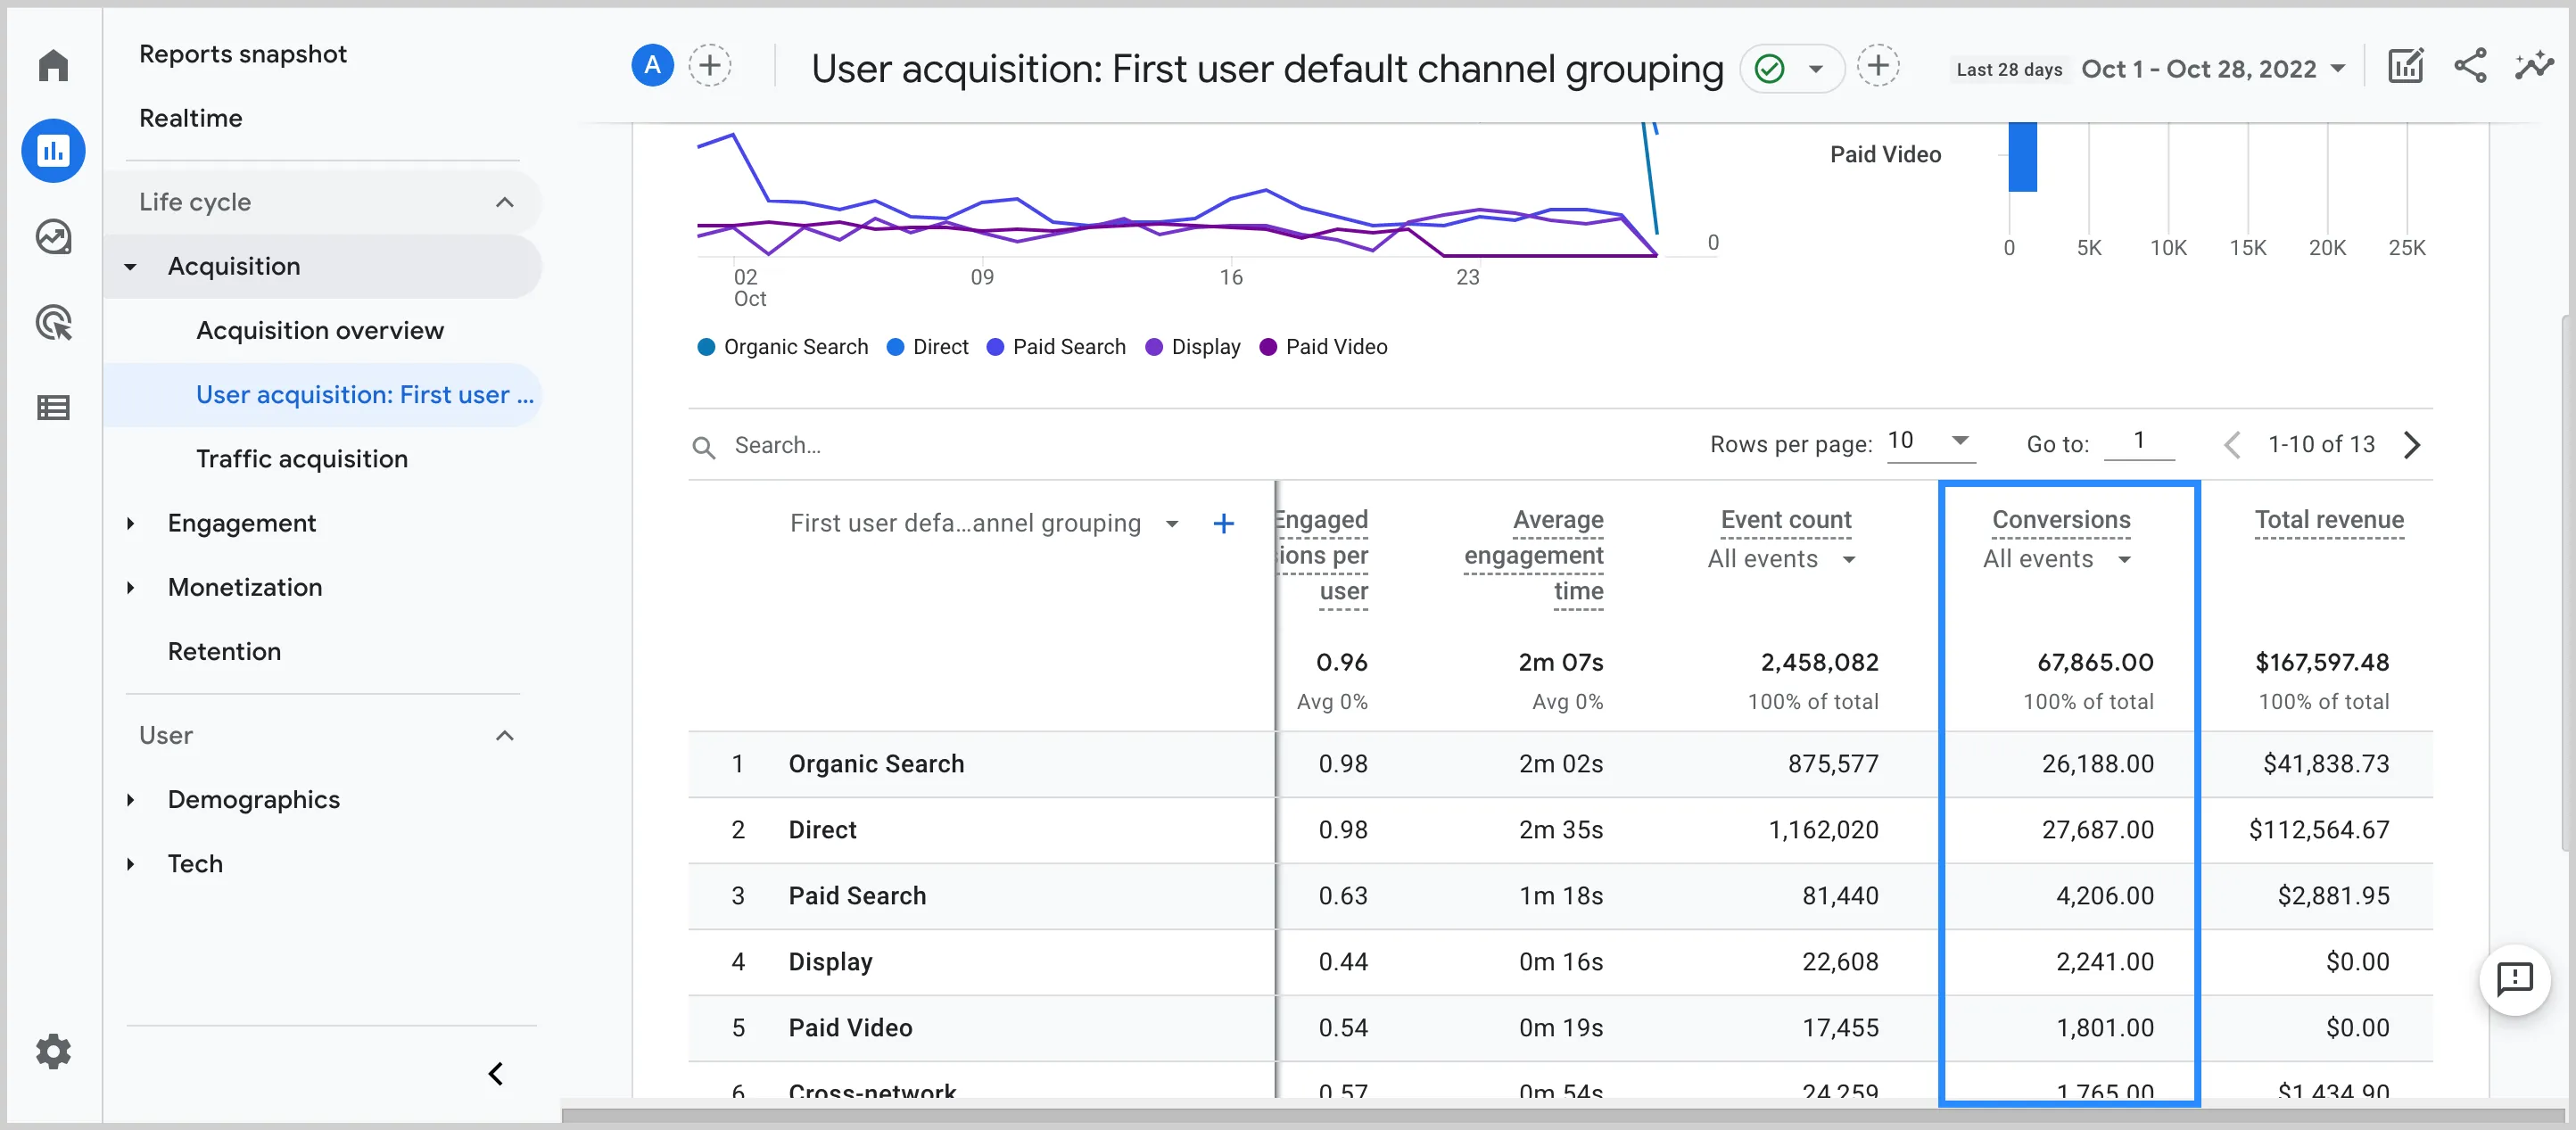Open the Explore icon in left rail
This screenshot has height=1130, width=2576.
53,237
